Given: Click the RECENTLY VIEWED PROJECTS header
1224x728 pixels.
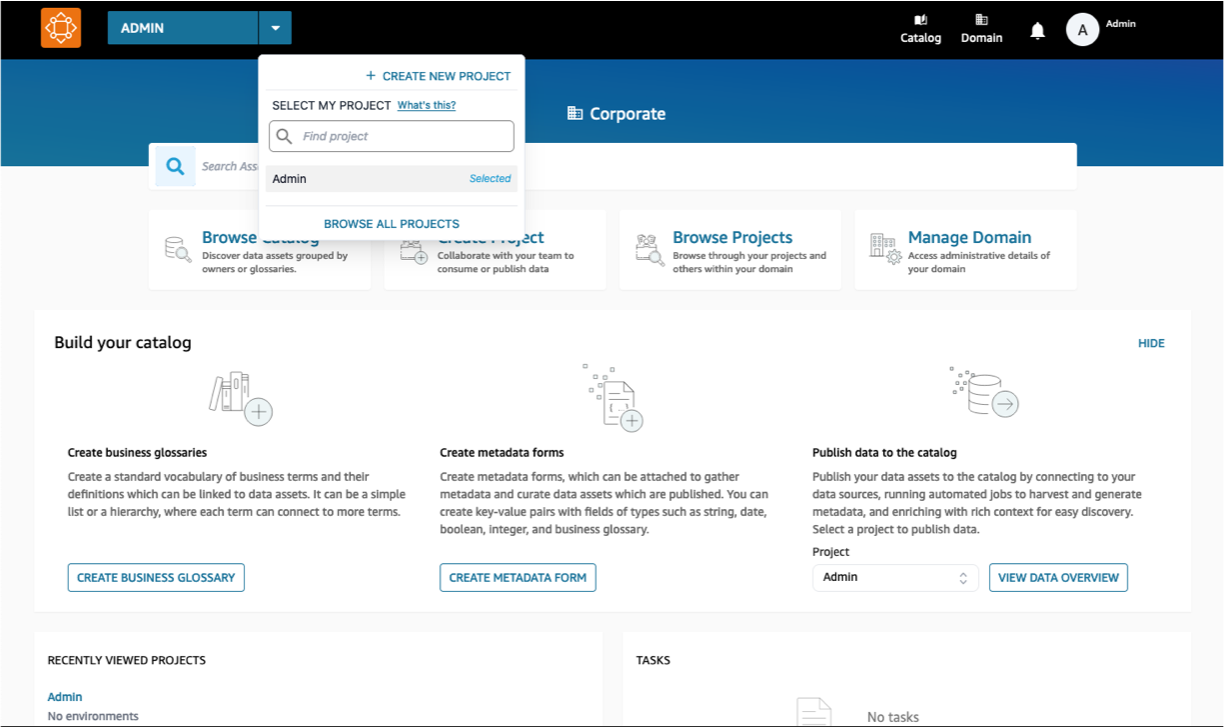Looking at the screenshot, I should coord(127,660).
